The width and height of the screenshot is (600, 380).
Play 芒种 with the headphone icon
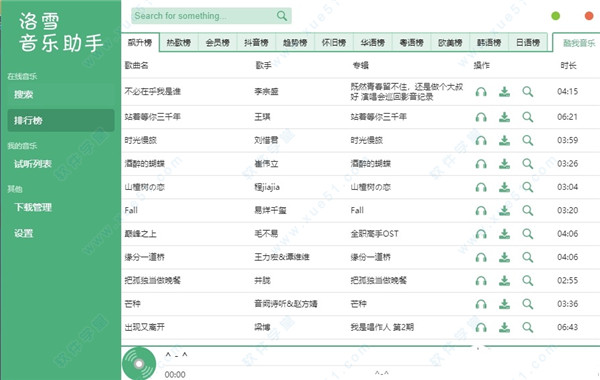[x=481, y=304]
